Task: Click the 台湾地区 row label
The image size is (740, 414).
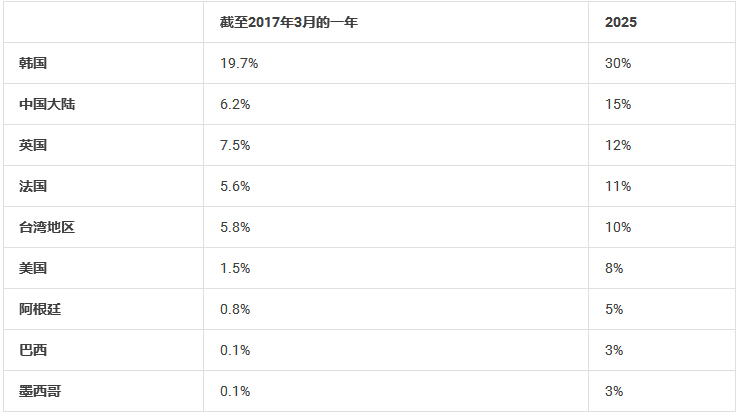Action: pyautogui.click(x=47, y=228)
